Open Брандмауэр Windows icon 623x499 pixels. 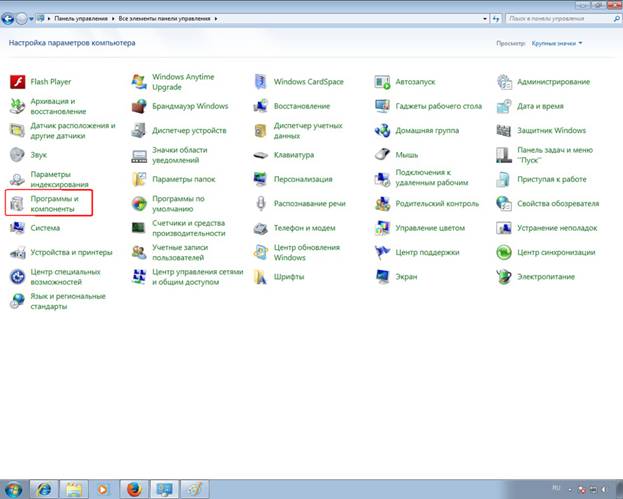[x=139, y=106]
